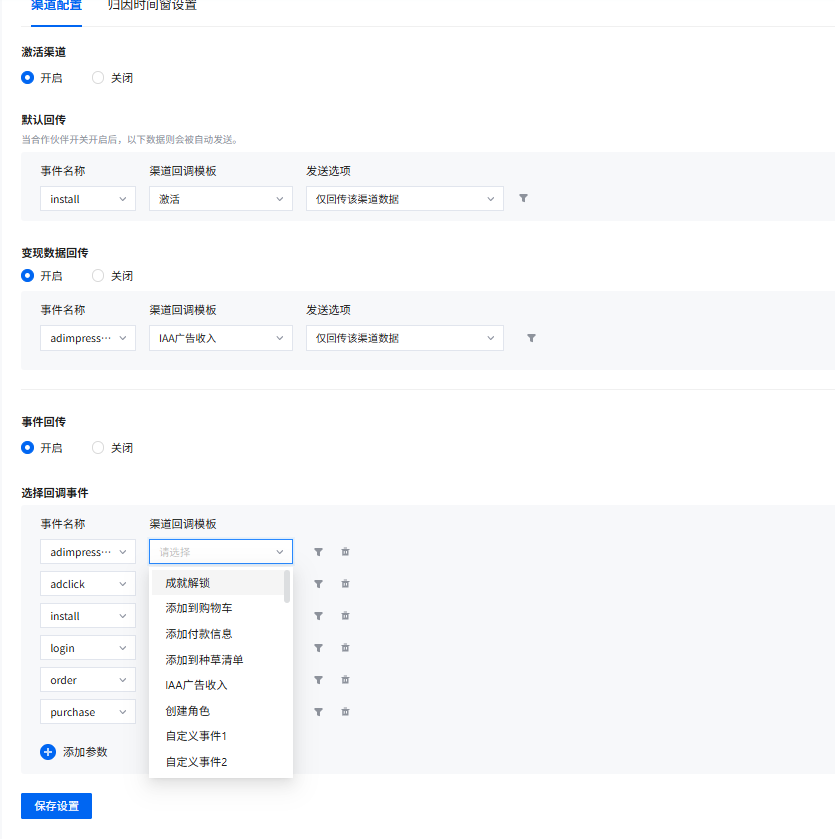
Task: Select 成就解锁 from the open dropdown list
Action: 189,581
